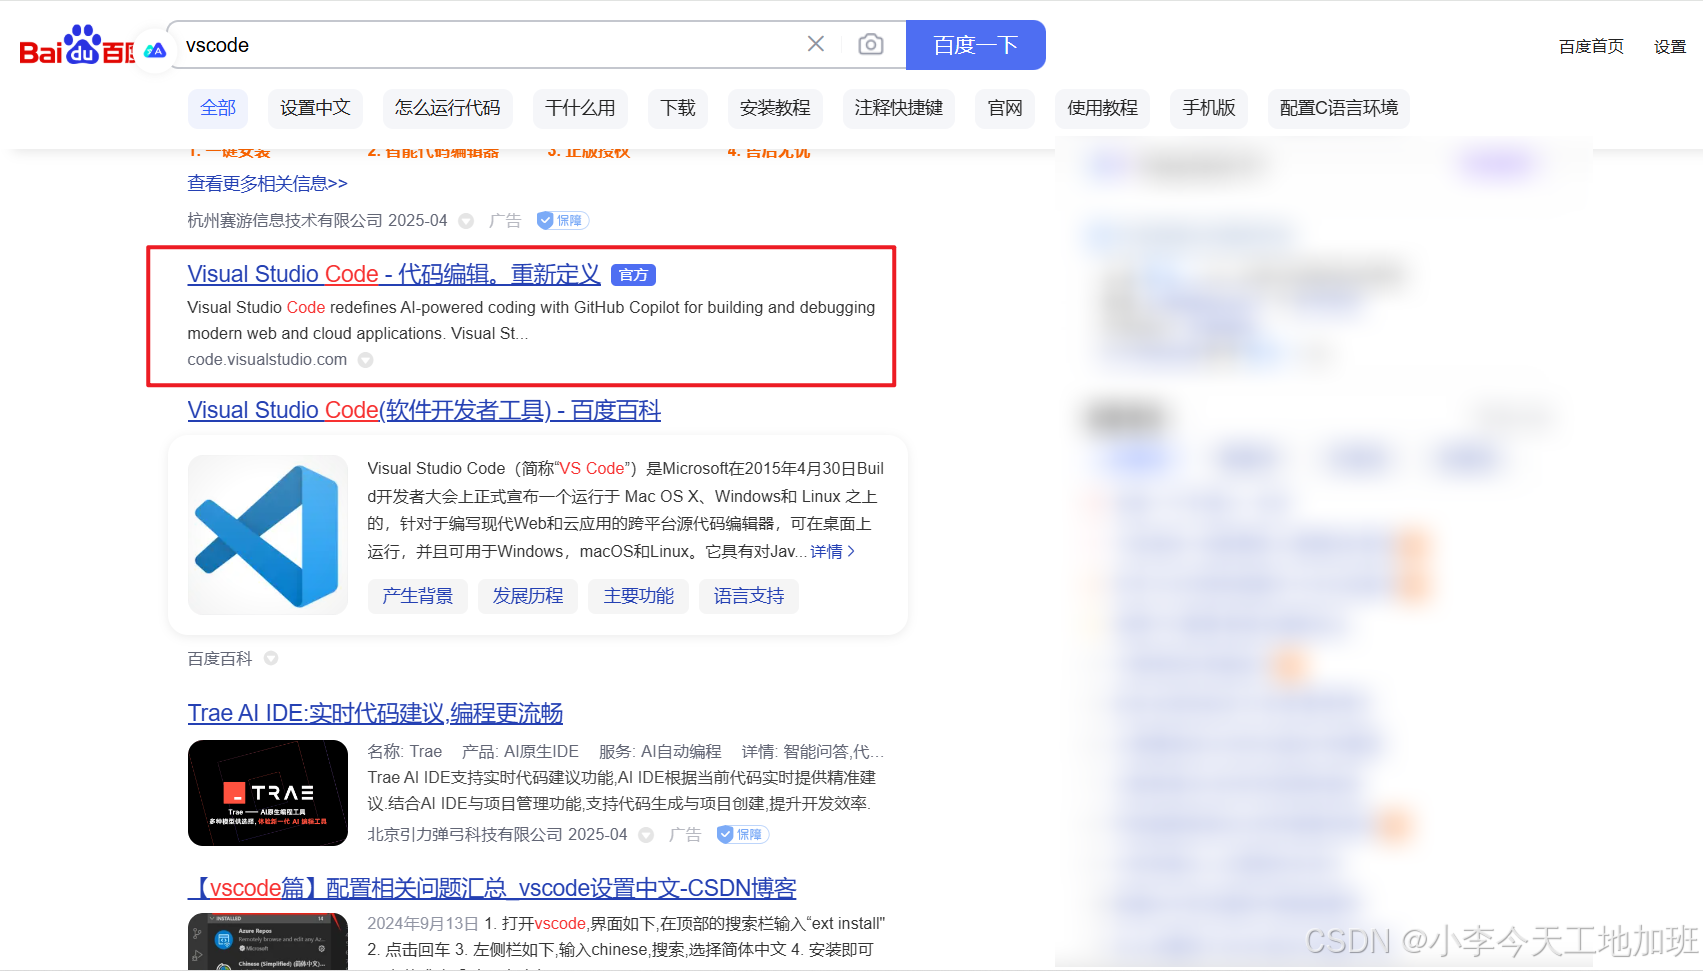
Task: Select the 手机版 suggestion tab
Action: [x=1209, y=108]
